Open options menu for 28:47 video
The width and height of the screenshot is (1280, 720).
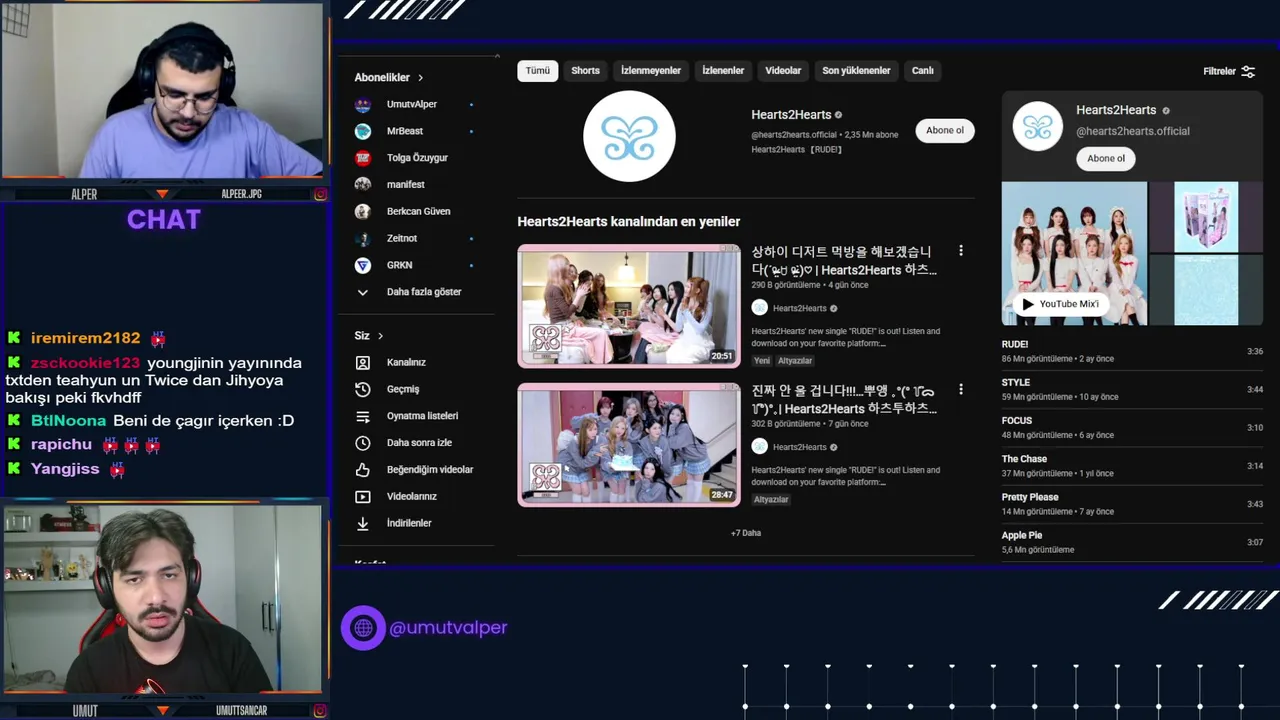point(960,389)
